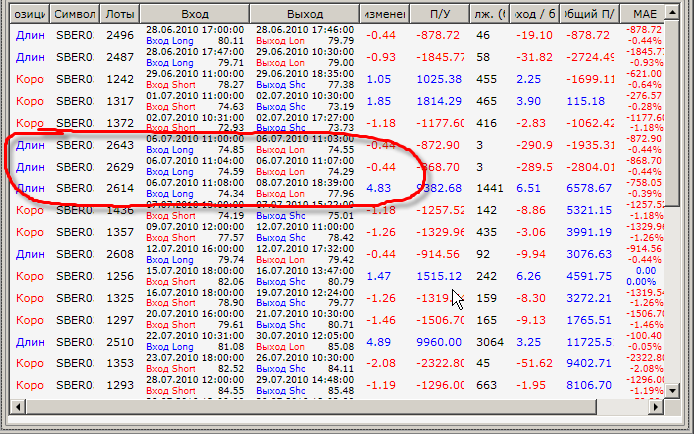Click cumulative profit 8106.70
This screenshot has height=434, width=694.
point(589,385)
